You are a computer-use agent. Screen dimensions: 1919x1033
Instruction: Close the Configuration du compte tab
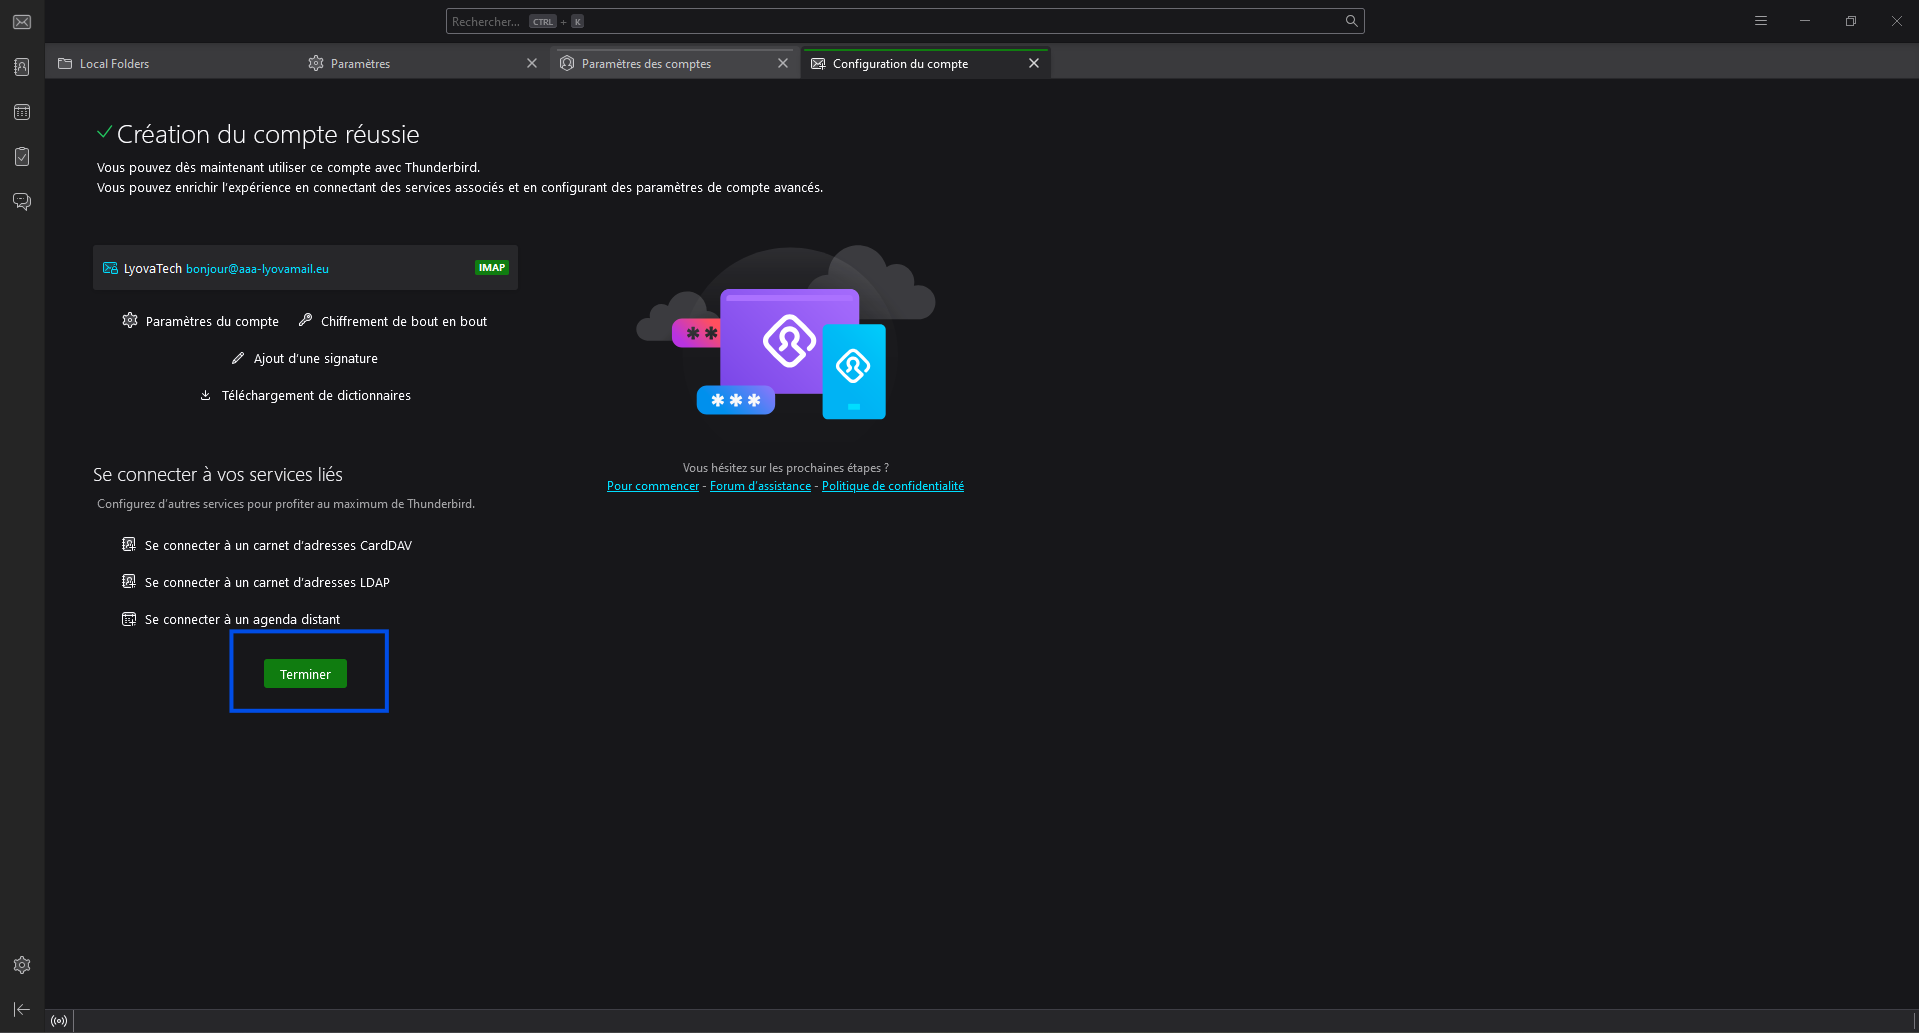click(1034, 63)
